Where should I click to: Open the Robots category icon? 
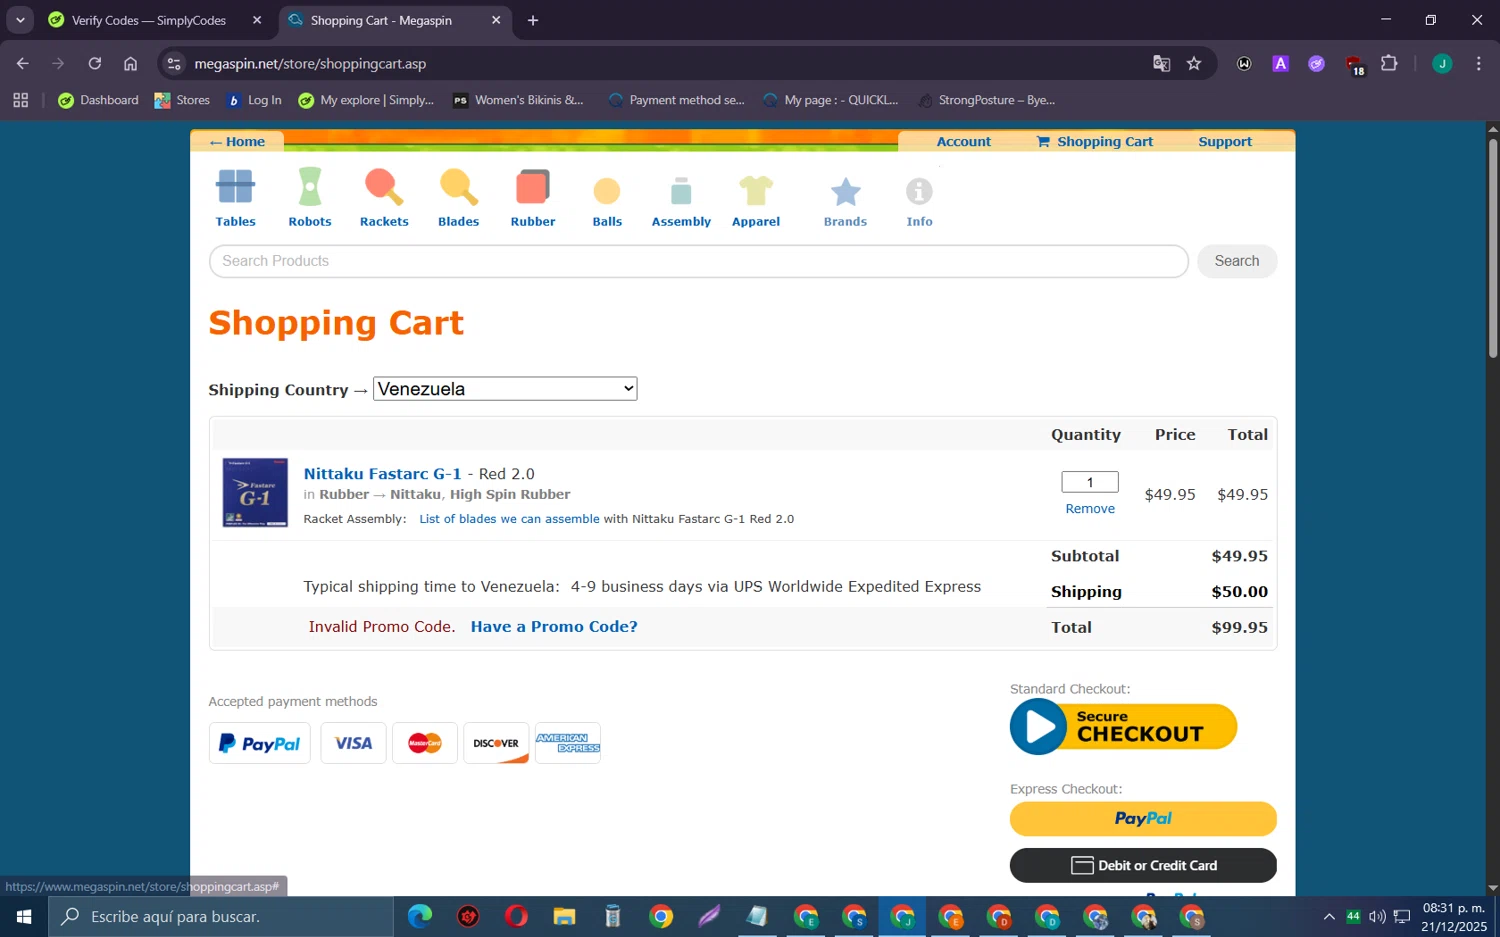pos(310,187)
